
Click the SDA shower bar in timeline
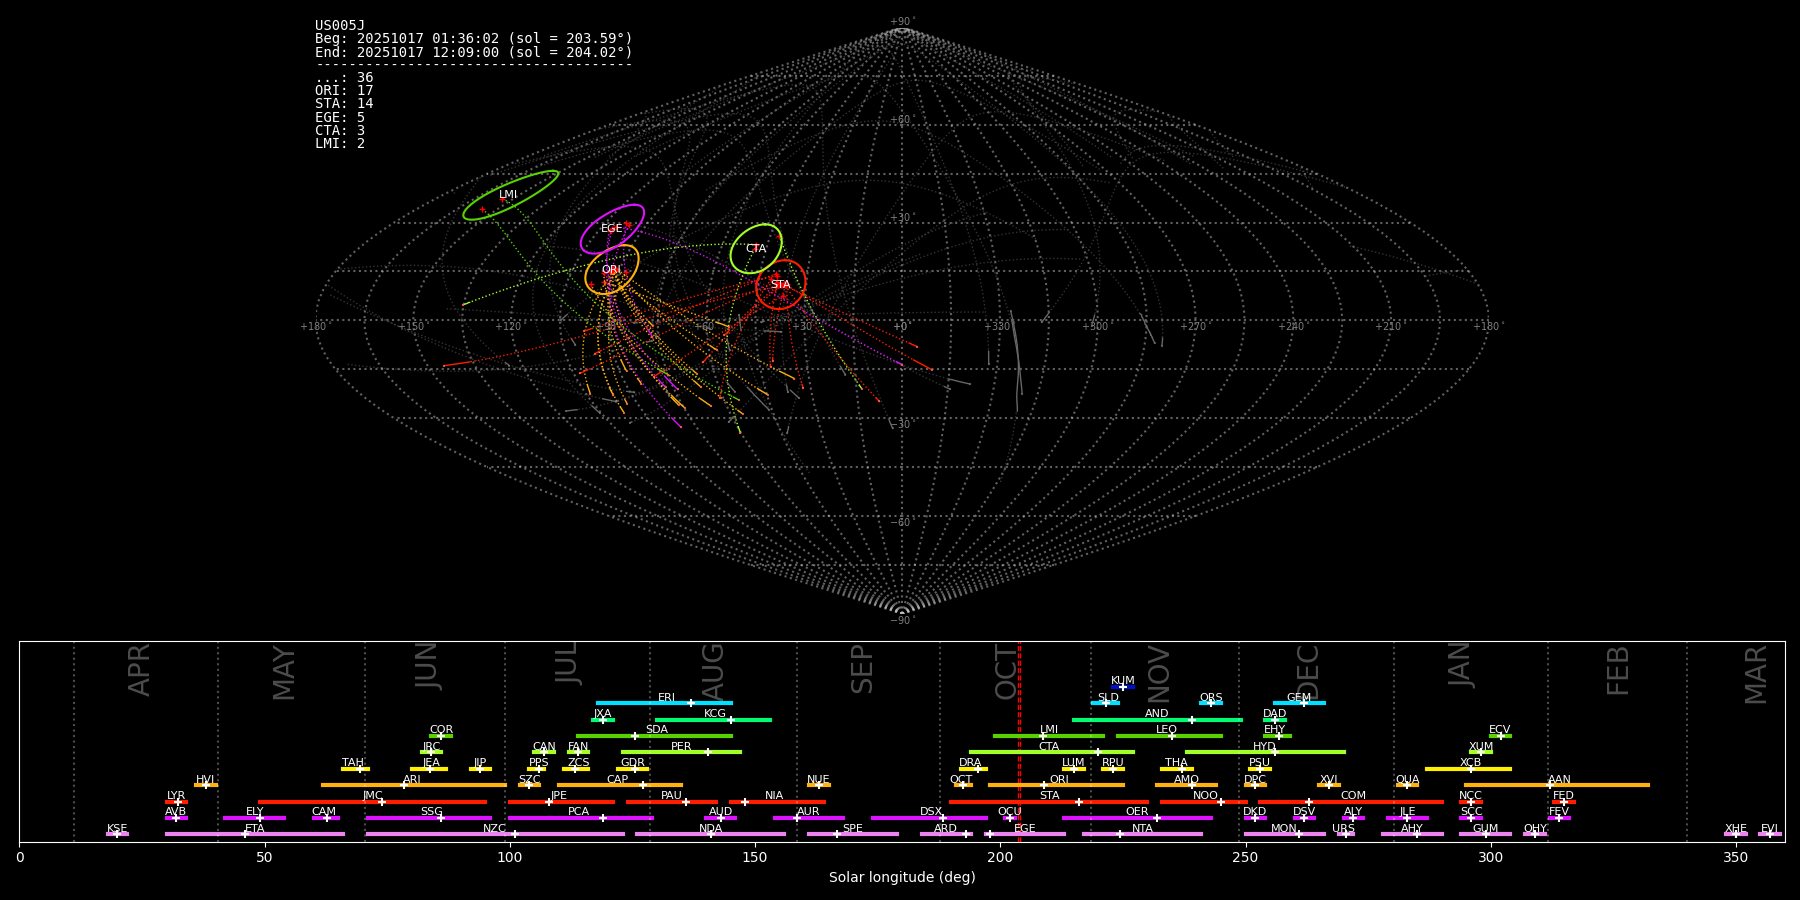(654, 736)
